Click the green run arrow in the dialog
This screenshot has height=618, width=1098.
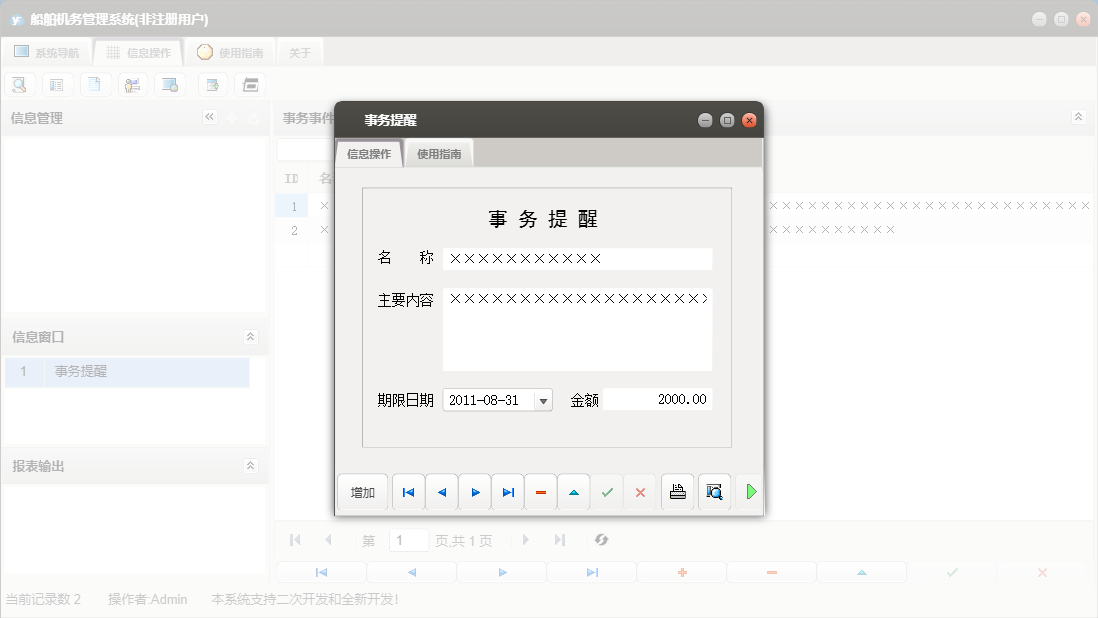[x=750, y=492]
